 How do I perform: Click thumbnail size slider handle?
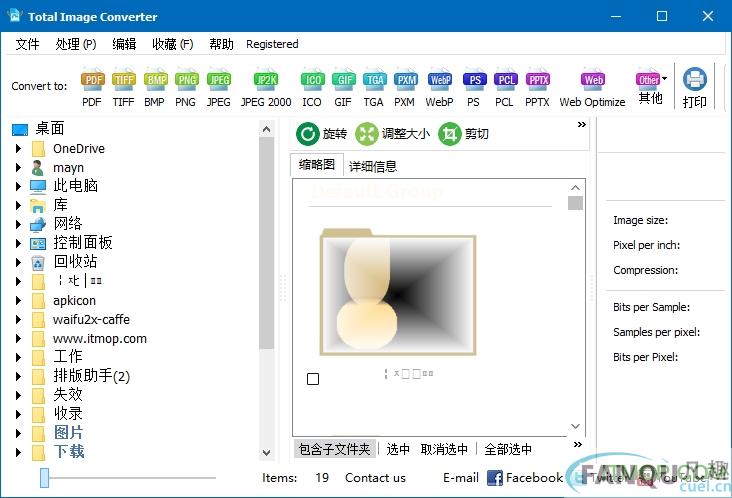pyautogui.click(x=44, y=478)
